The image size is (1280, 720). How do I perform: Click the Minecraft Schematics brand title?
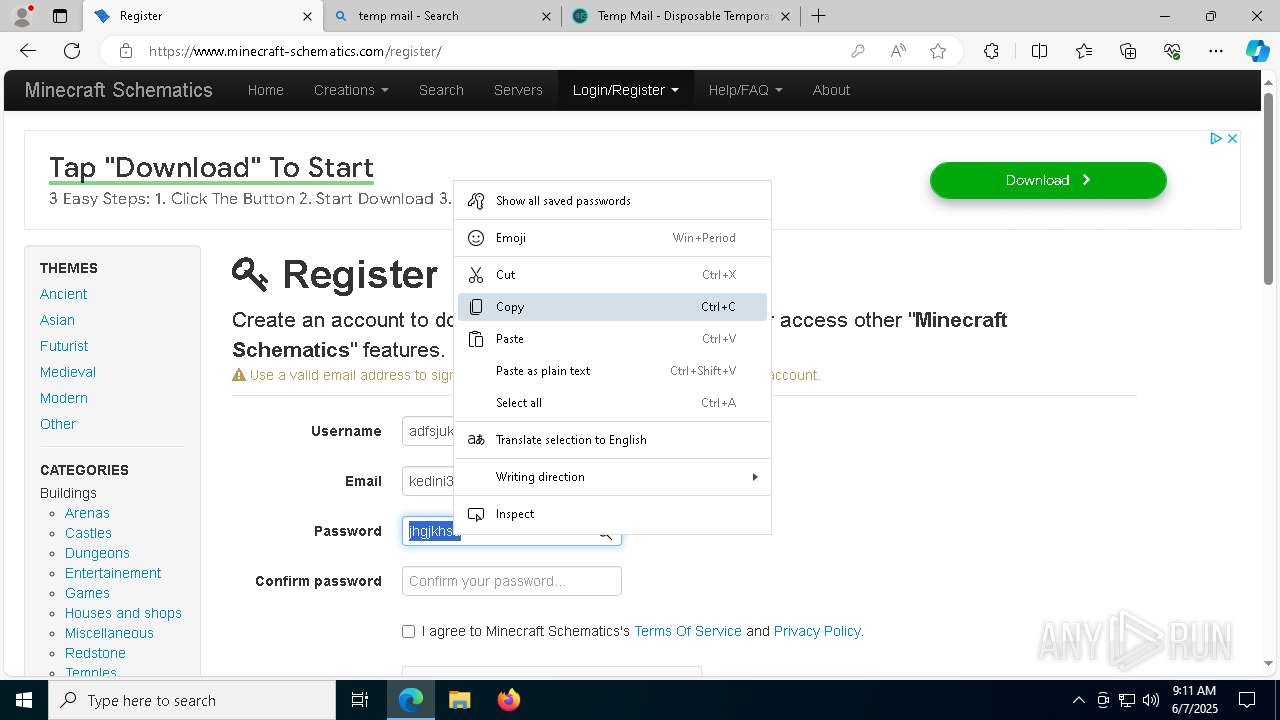pyautogui.click(x=118, y=90)
